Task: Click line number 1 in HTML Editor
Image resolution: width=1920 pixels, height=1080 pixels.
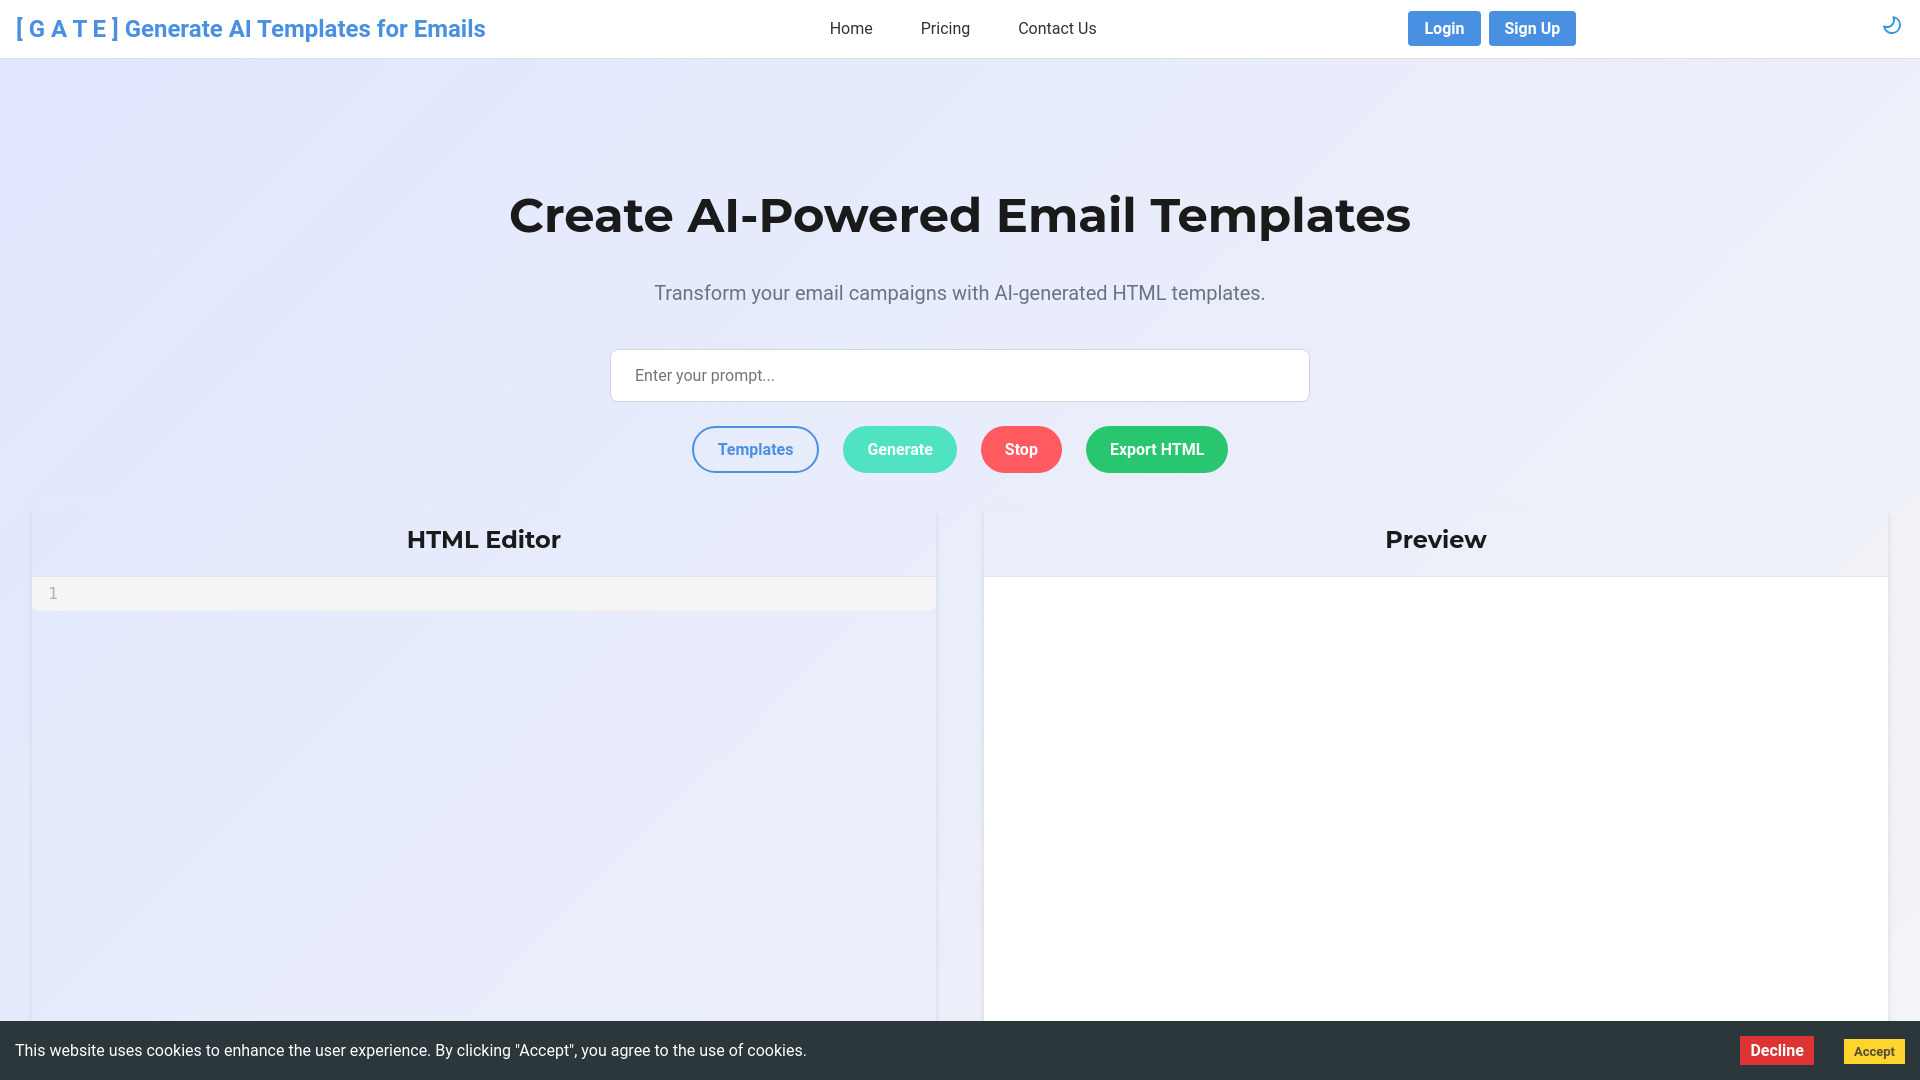Action: tap(53, 592)
